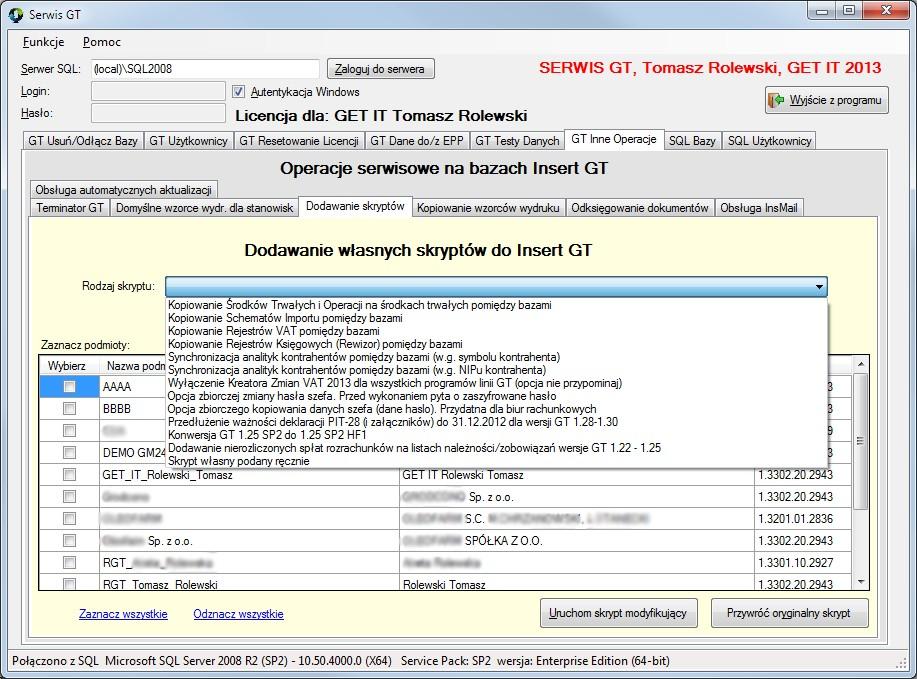The image size is (917, 679).
Task: Check the row with version 1.3201.01.2836
Action: [x=70, y=519]
